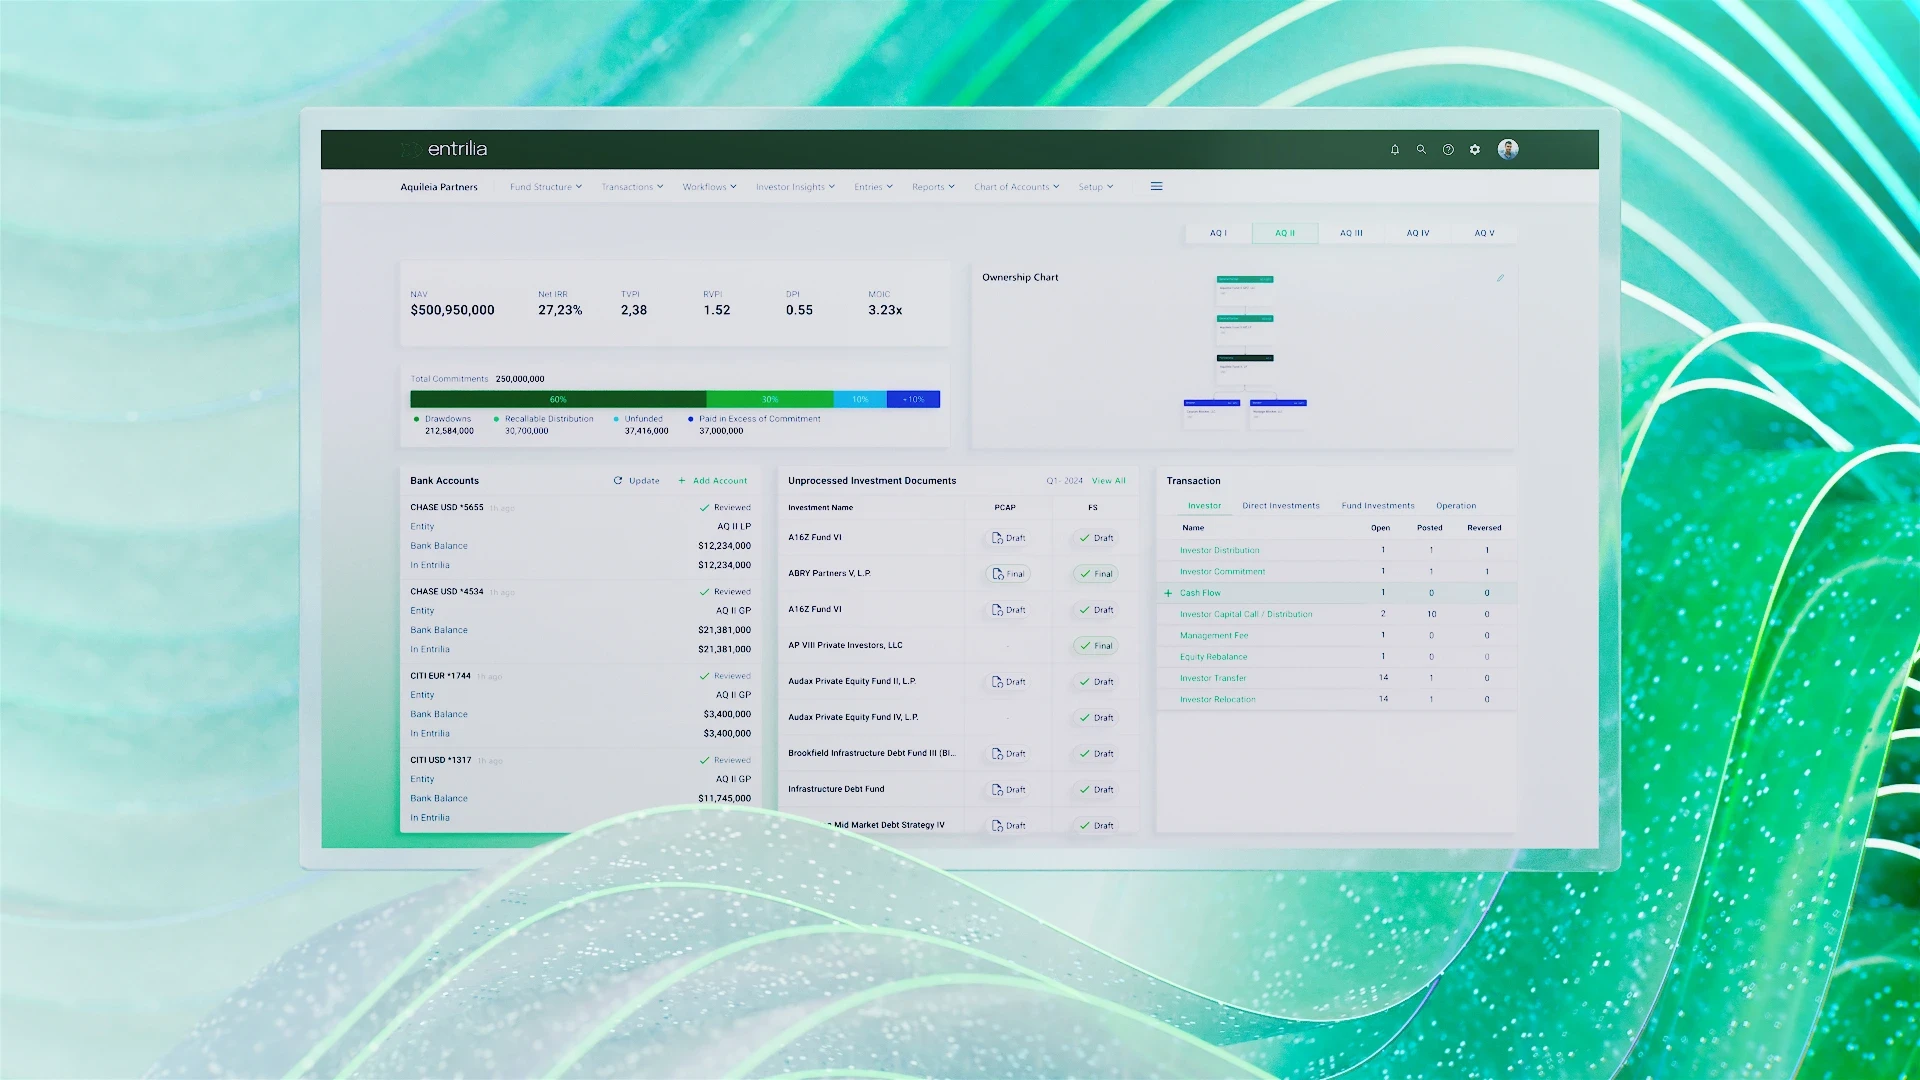Click the Update refresh icon in Bank Accounts
Screen dimensions: 1920x1080
[618, 481]
